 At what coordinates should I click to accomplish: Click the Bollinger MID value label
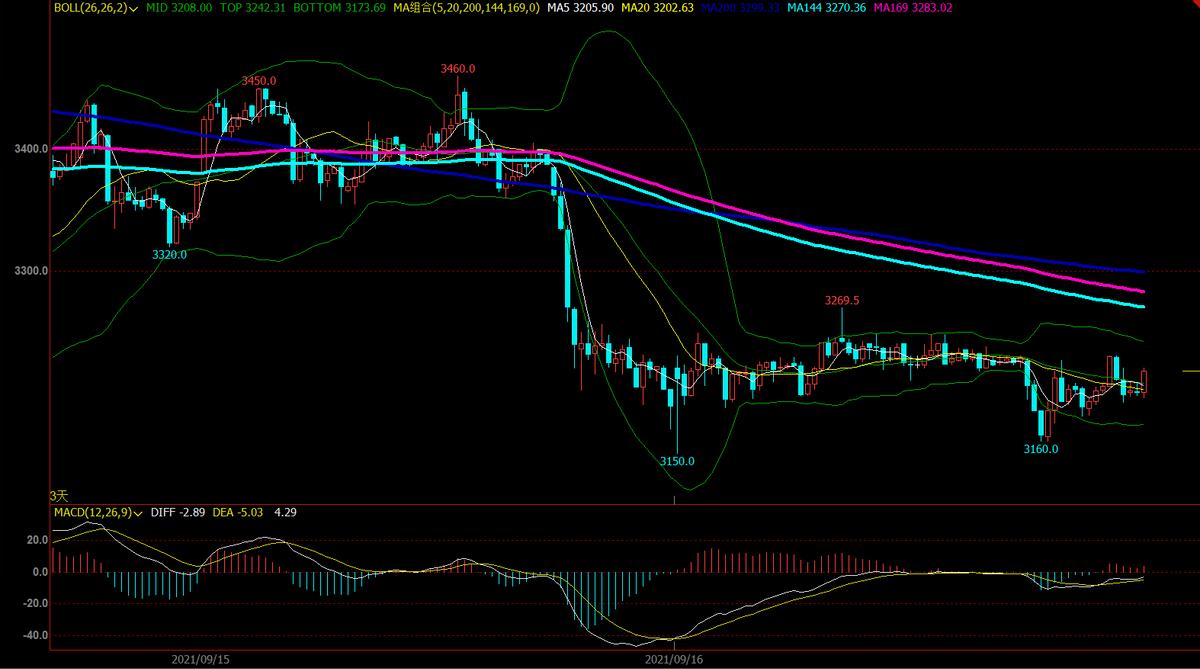pyautogui.click(x=183, y=8)
